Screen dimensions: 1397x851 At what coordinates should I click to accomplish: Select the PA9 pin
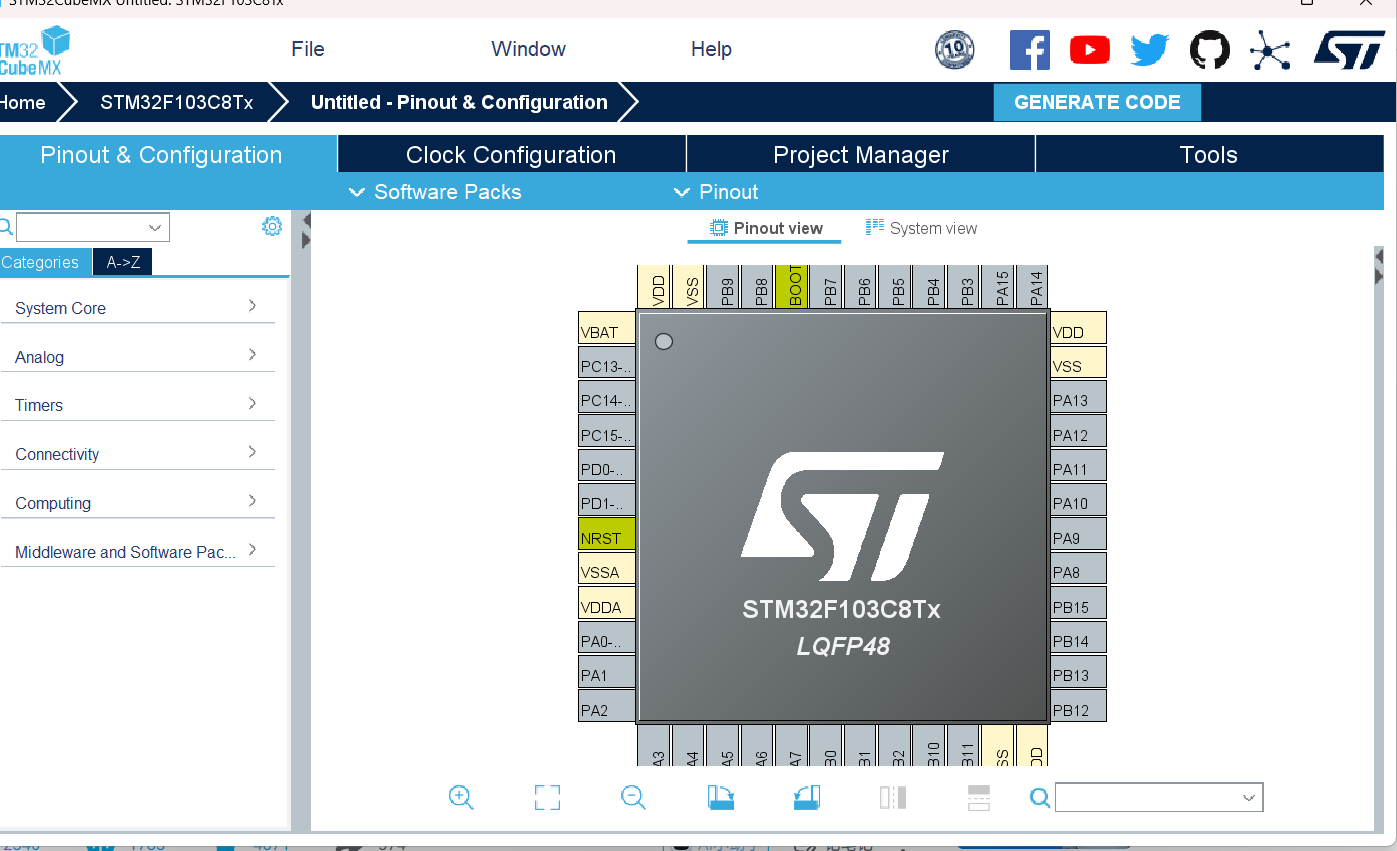(1078, 534)
